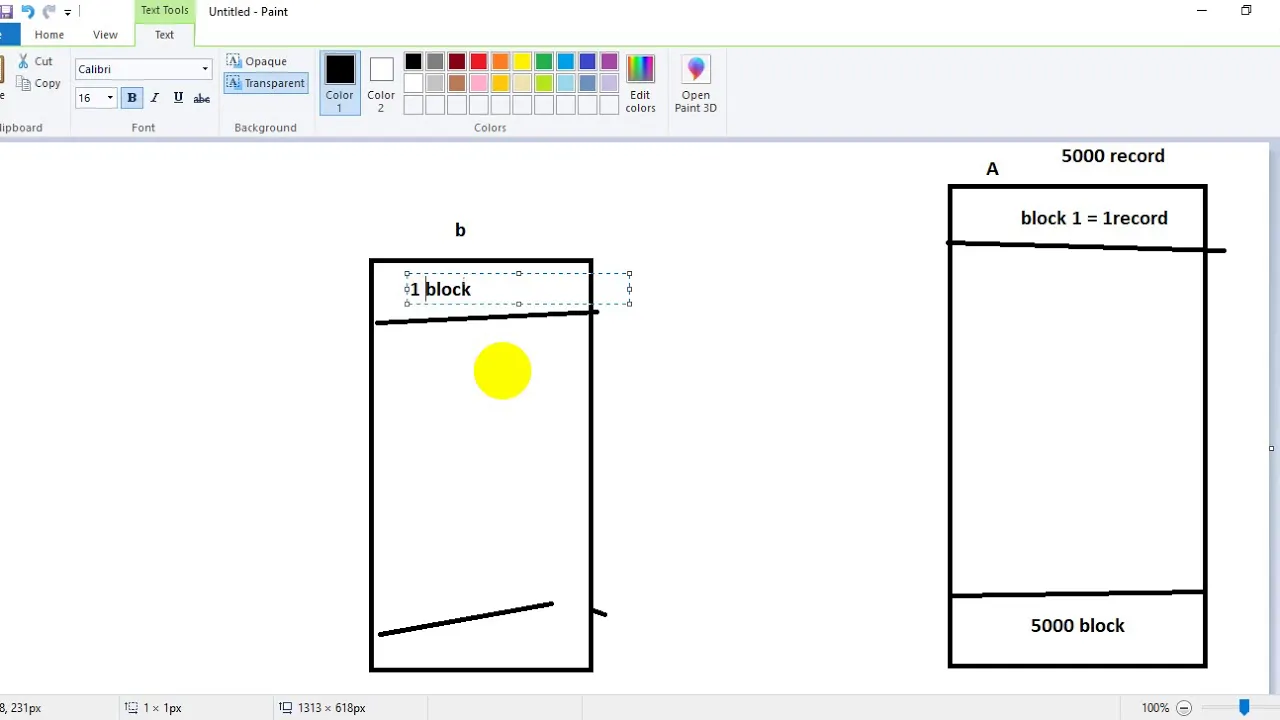Restore down the Paint window
Screen dimensions: 1280x720
1246,11
